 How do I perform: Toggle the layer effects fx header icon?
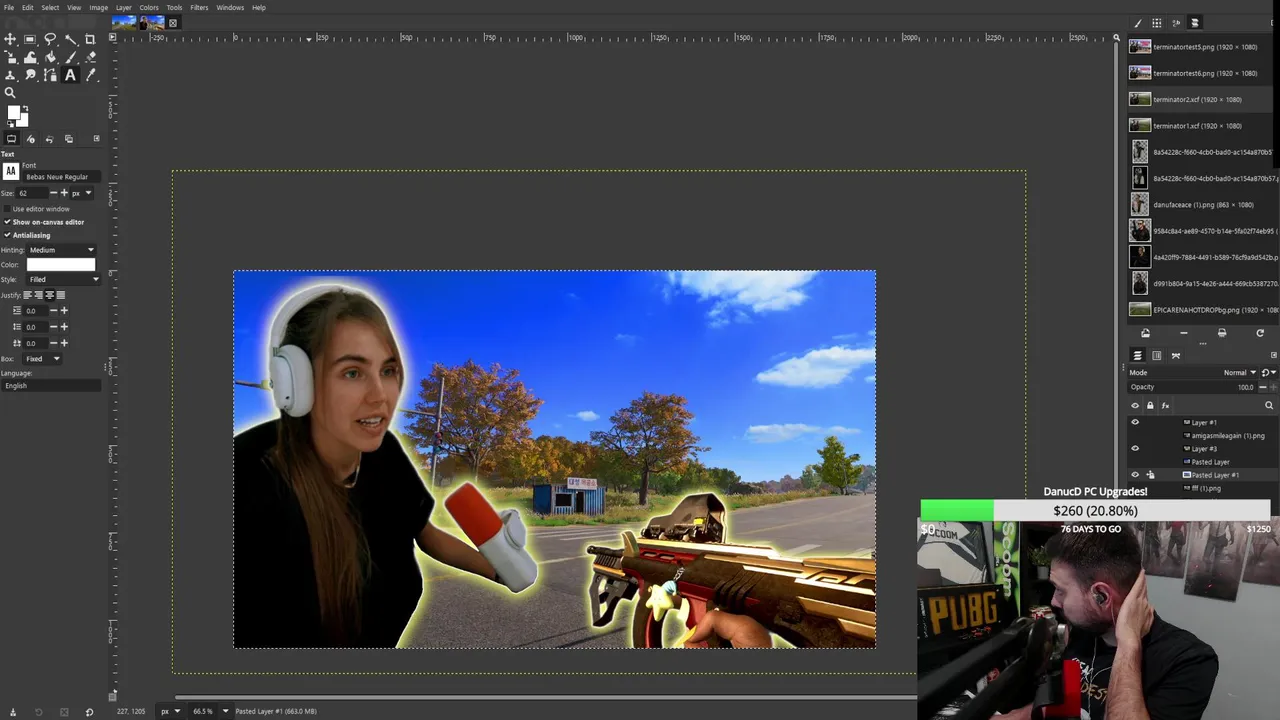click(1165, 405)
